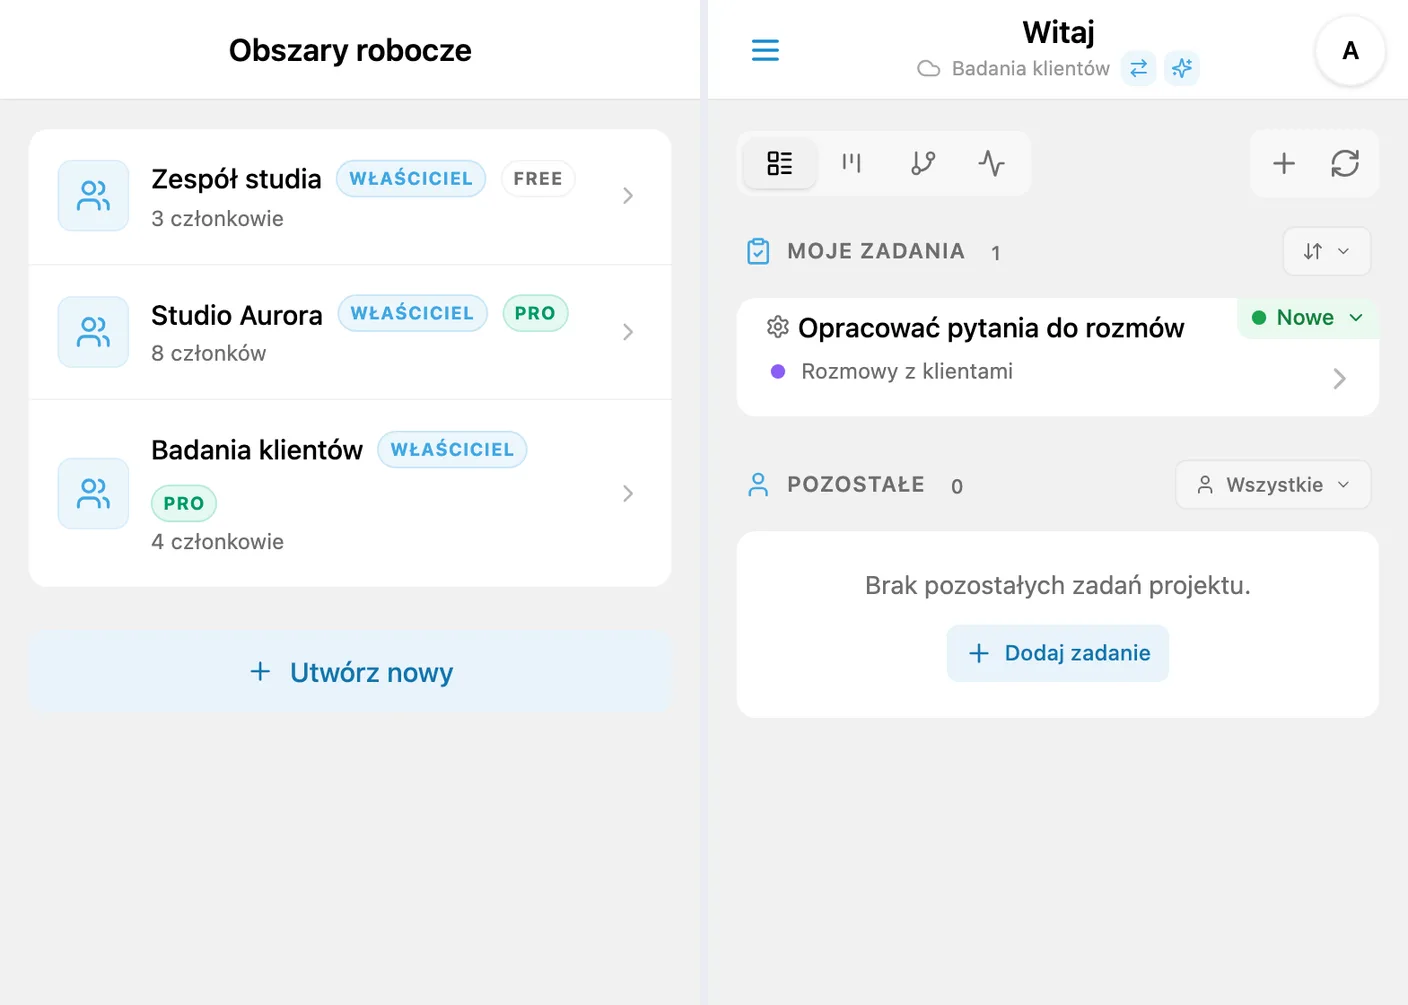This screenshot has height=1005, width=1408.
Task: Click the Studio Aurora people icon
Action: (94, 332)
